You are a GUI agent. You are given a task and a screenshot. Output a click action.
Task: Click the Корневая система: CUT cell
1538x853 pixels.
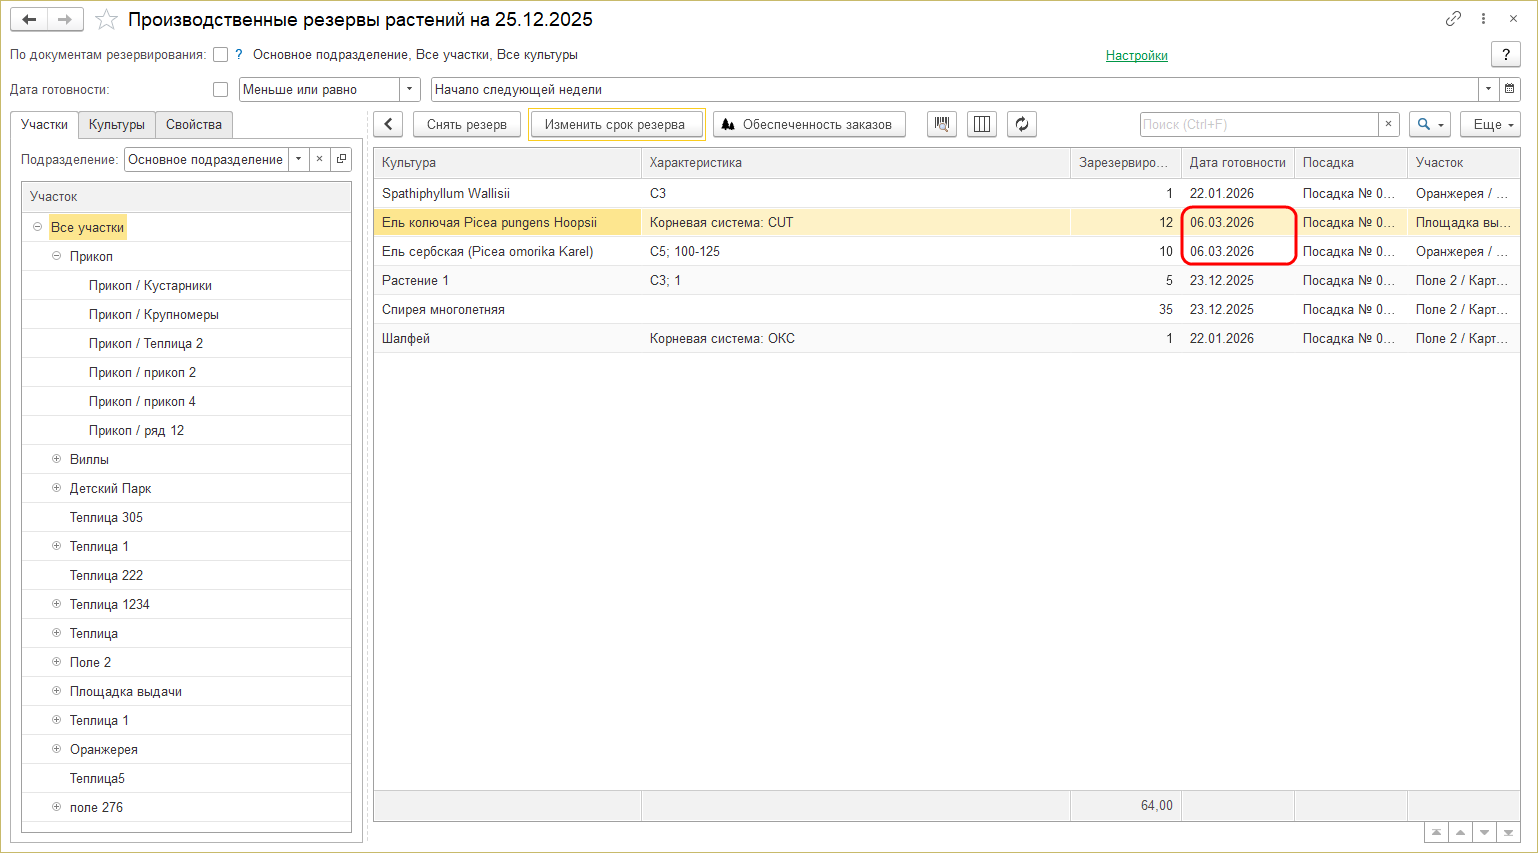[x=855, y=222]
